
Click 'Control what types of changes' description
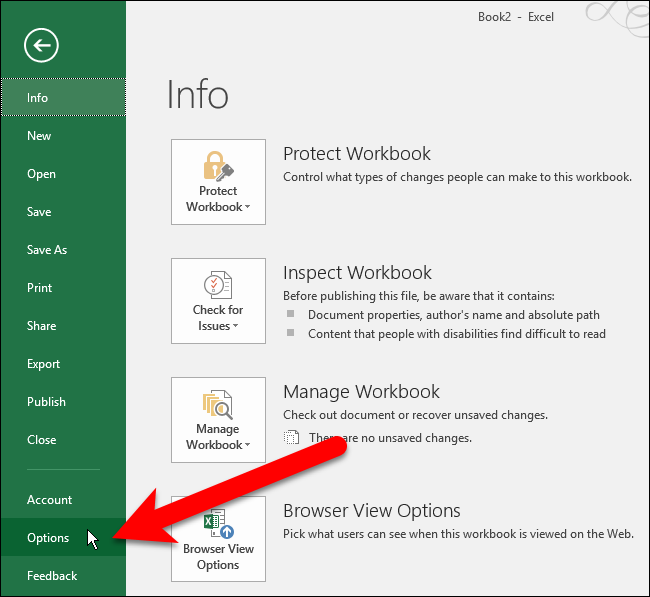[x=458, y=177]
